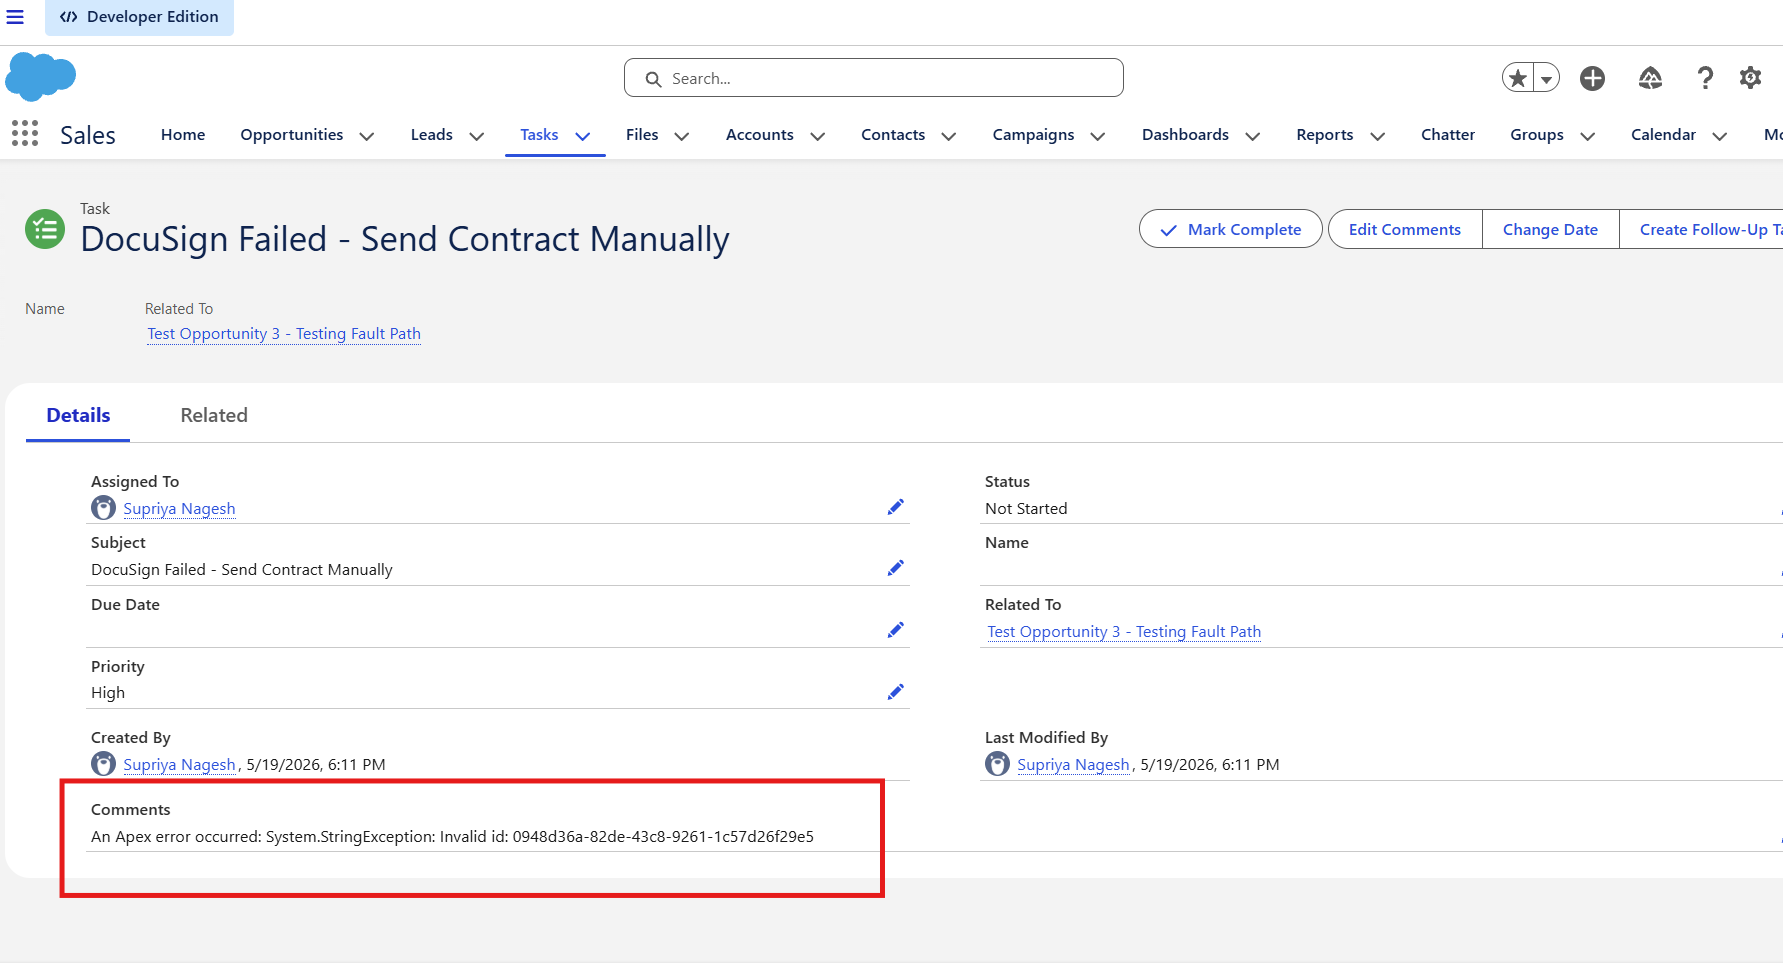Open the Files tab
This screenshot has width=1783, height=963.
(x=642, y=135)
